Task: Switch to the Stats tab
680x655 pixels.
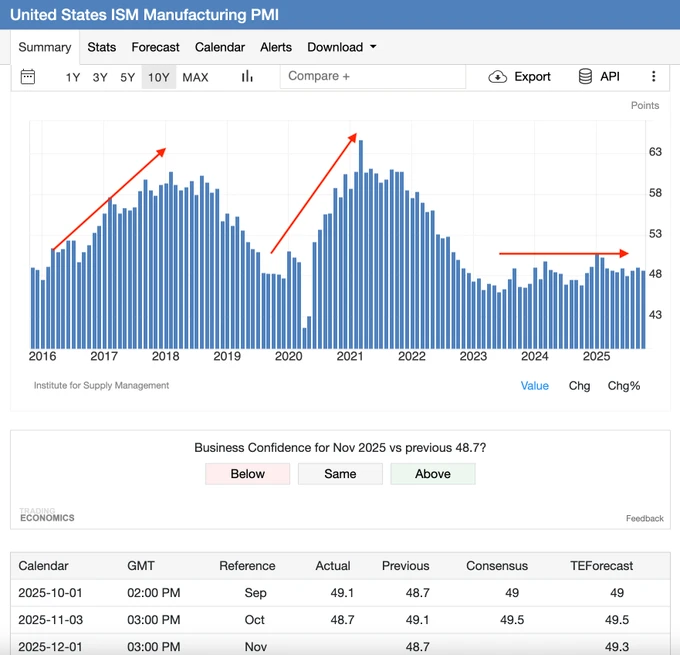Action: (101, 47)
